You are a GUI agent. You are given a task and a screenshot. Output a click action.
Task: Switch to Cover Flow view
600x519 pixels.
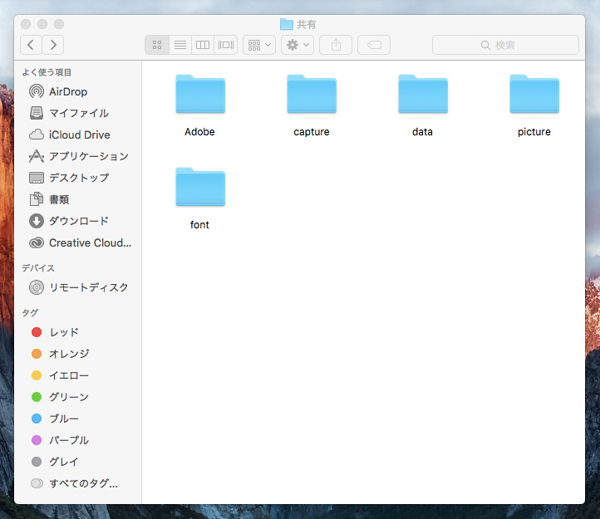[226, 45]
